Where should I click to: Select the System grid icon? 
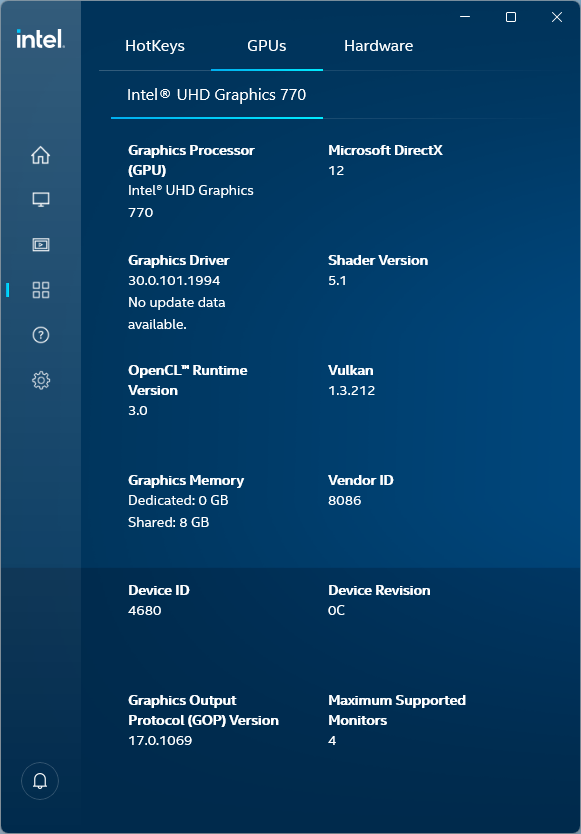pos(40,290)
